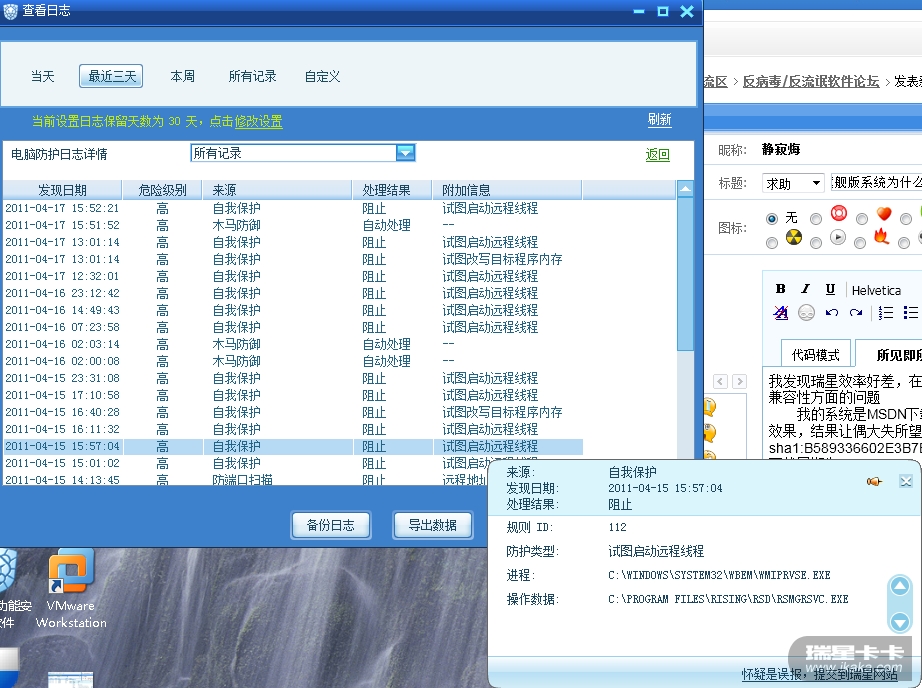Click the green 返回 link

click(657, 155)
